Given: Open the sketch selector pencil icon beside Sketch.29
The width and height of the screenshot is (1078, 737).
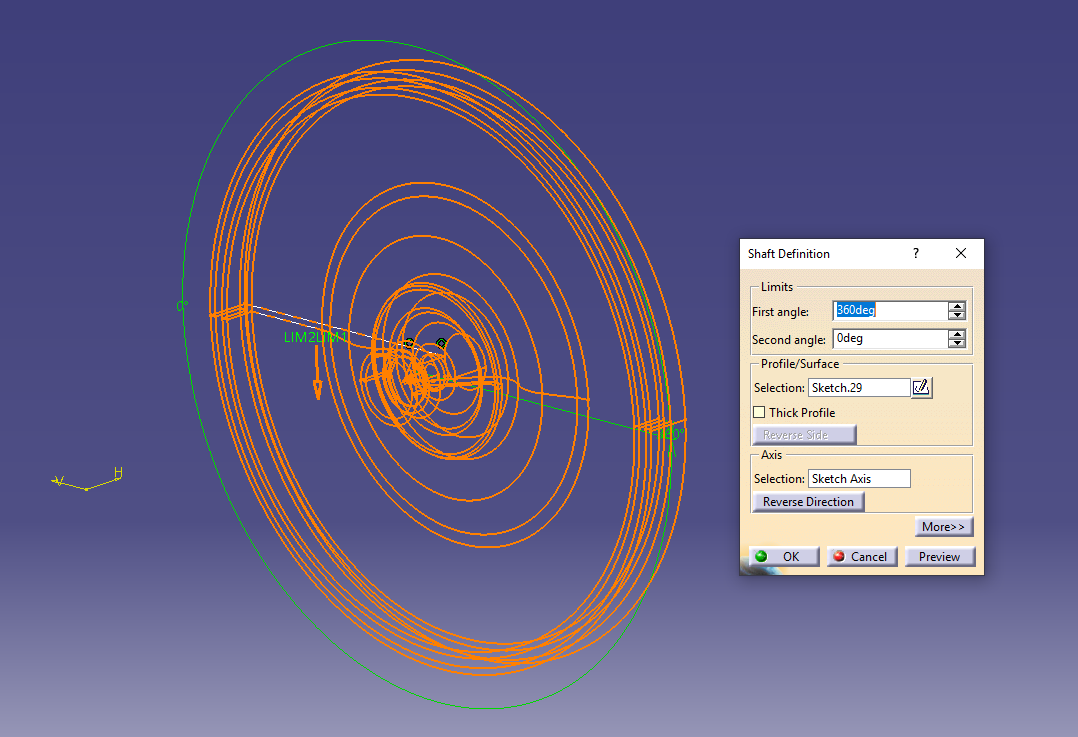Looking at the screenshot, I should coord(921,387).
